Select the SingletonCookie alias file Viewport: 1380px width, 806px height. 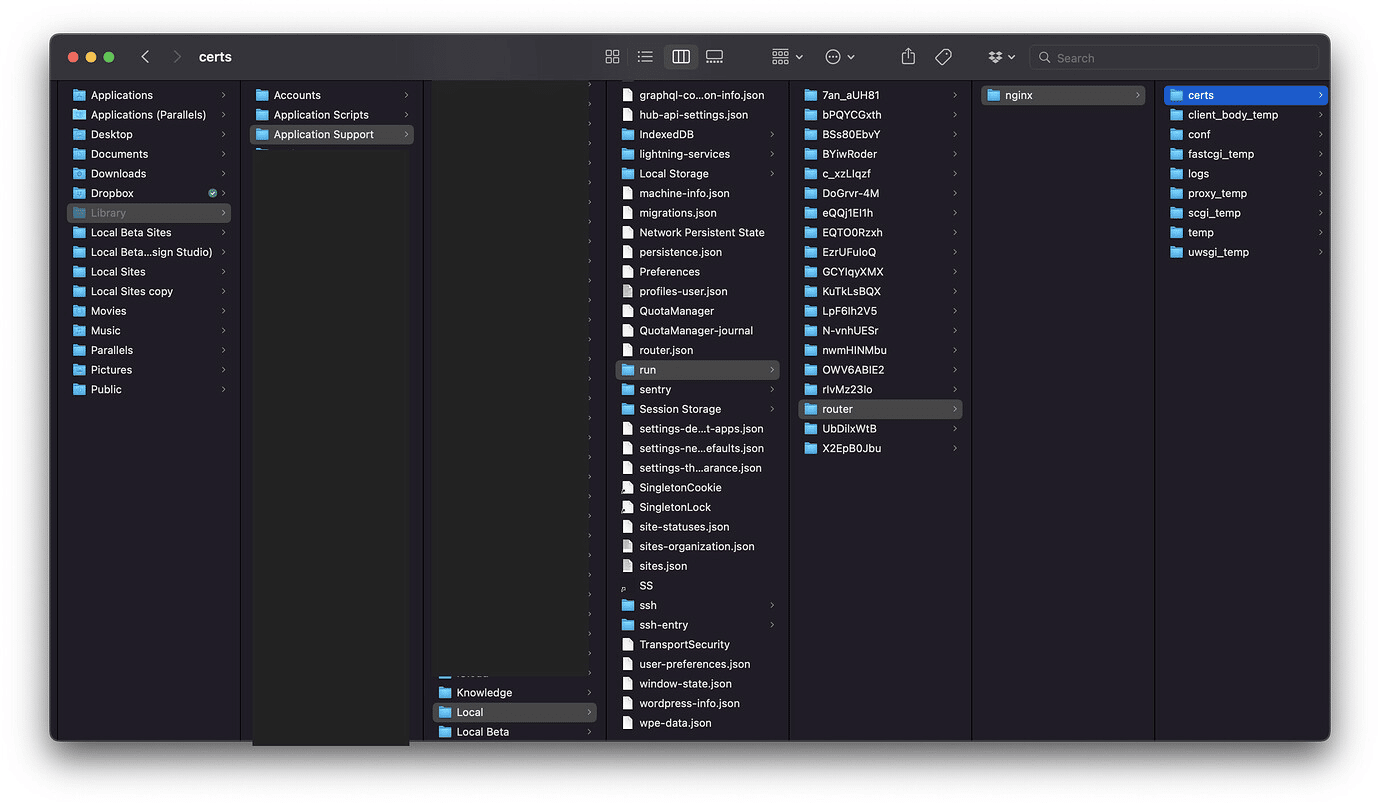coord(697,487)
